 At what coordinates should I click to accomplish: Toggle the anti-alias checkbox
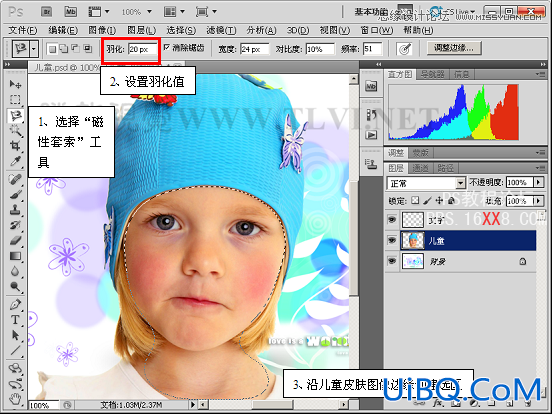tap(167, 47)
